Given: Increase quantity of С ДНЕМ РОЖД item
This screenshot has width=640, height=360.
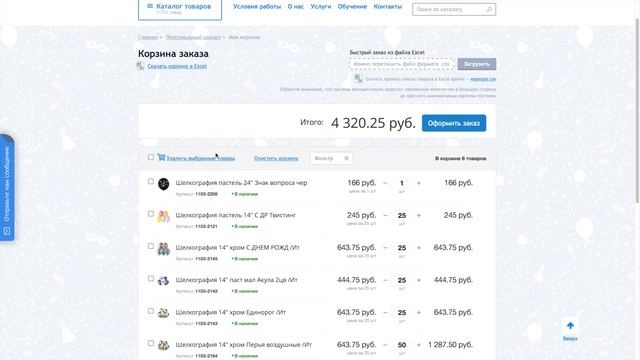Looking at the screenshot, I should 418,247.
